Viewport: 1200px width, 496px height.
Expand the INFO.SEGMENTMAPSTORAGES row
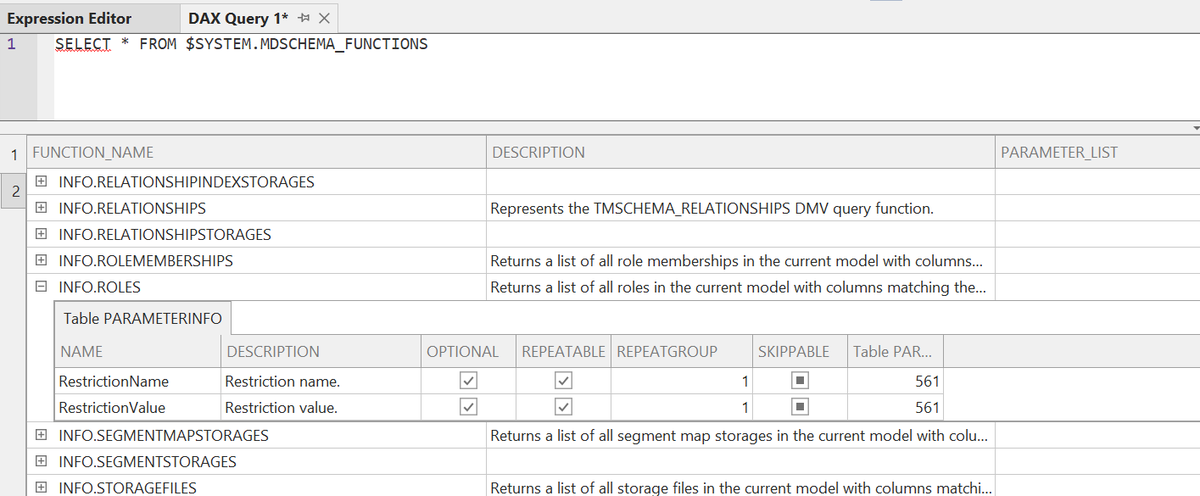[40, 436]
